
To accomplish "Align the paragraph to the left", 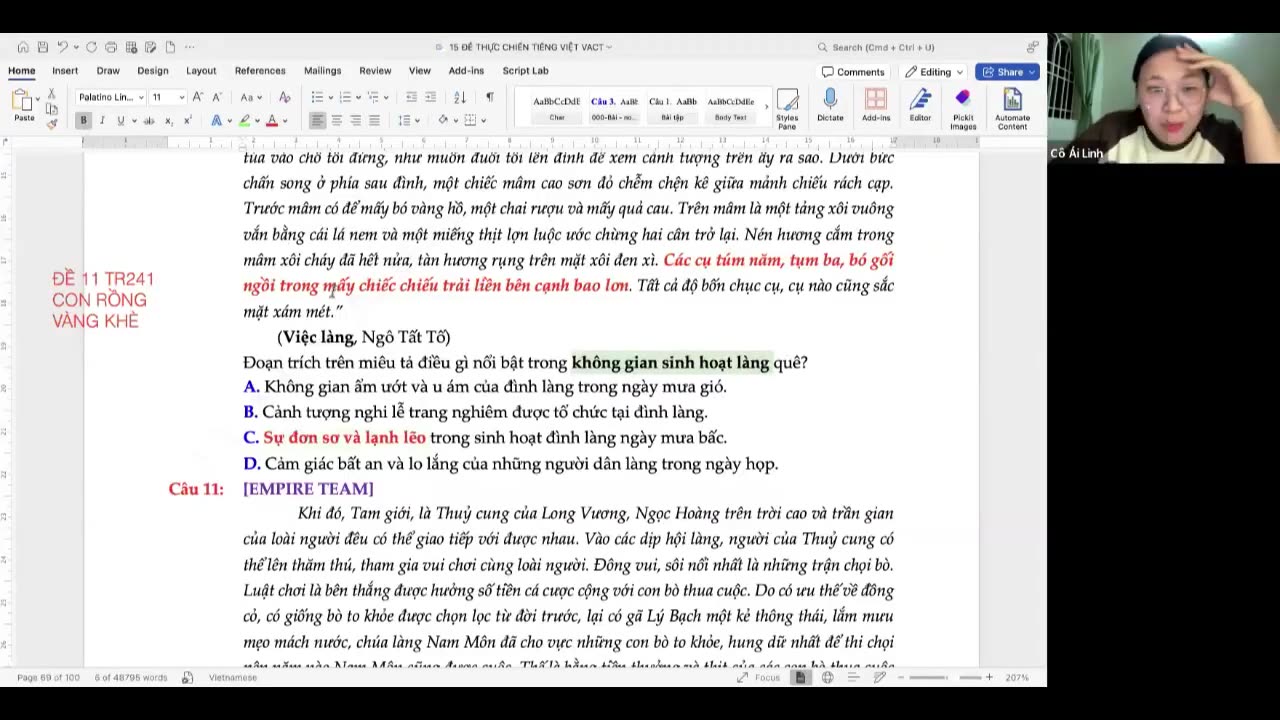I will (x=317, y=121).
